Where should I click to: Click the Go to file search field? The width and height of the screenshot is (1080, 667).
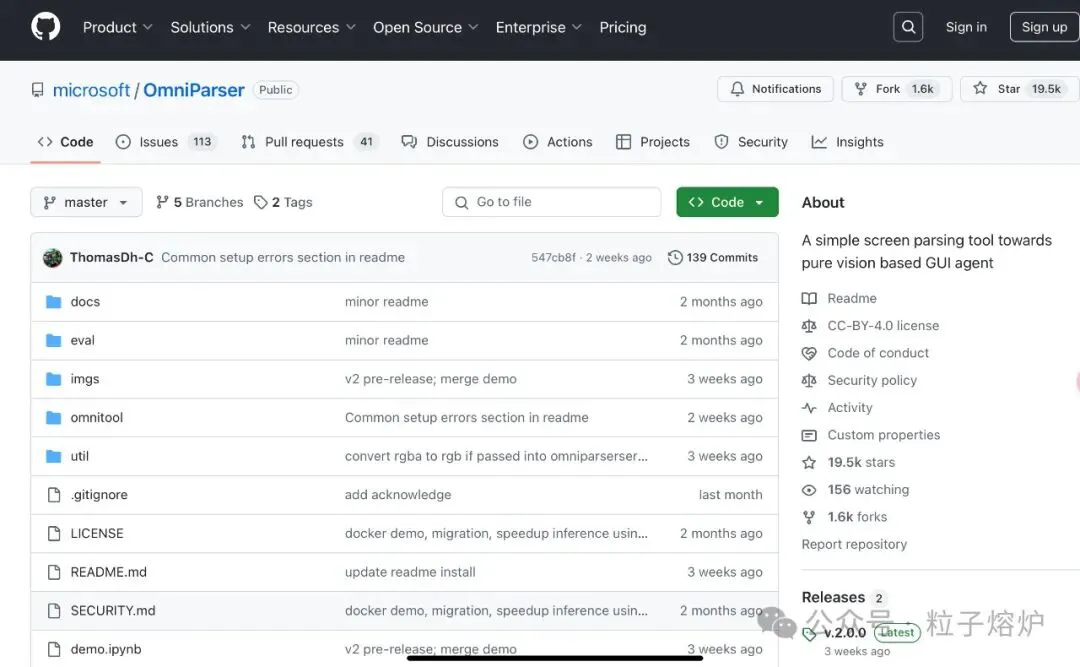click(x=552, y=202)
